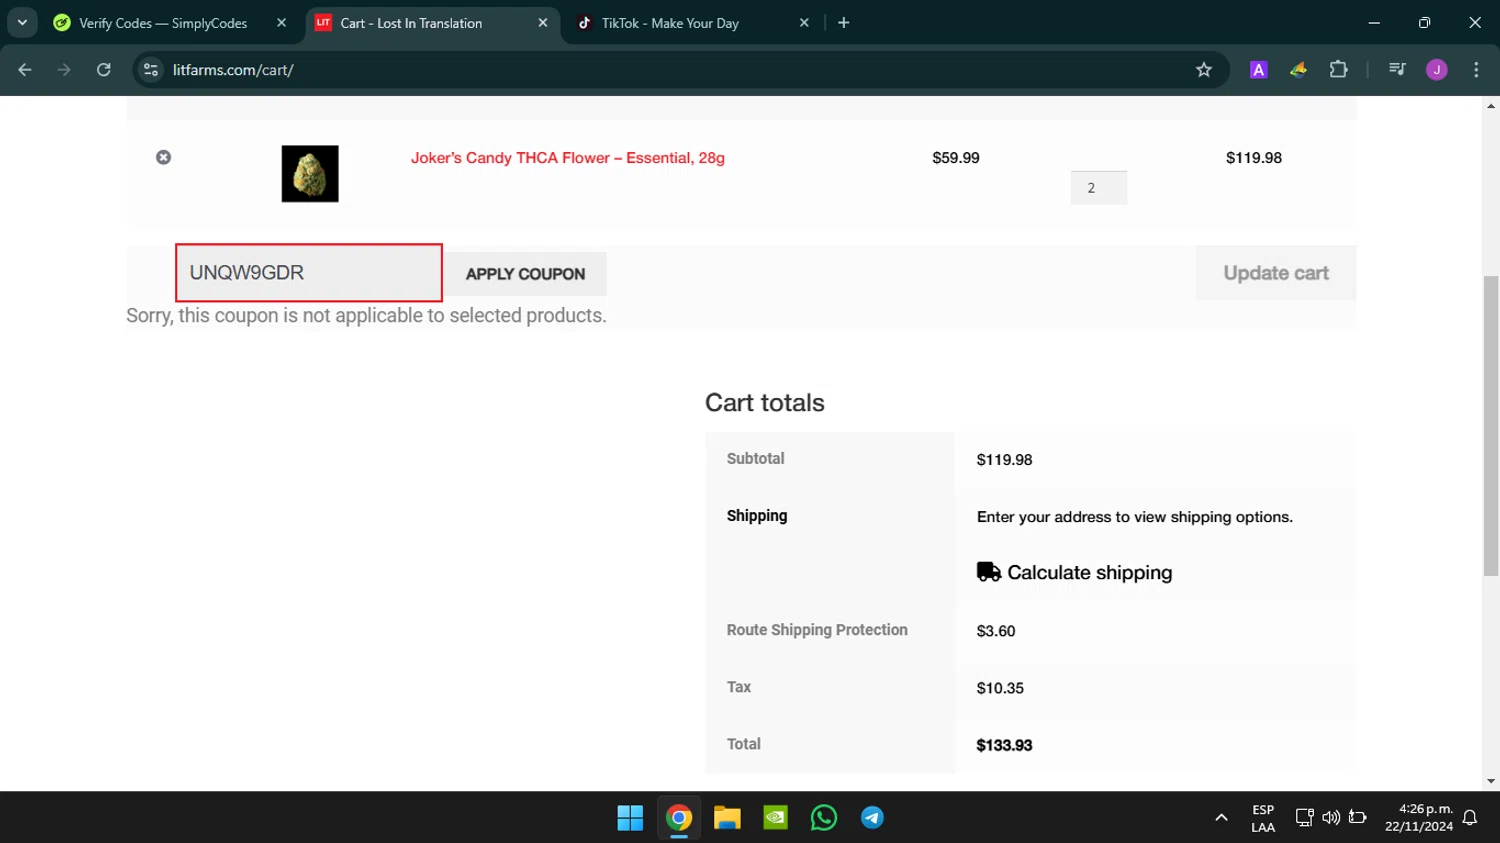Click the scrollbar down arrow
This screenshot has height=843, width=1500.
(1491, 782)
